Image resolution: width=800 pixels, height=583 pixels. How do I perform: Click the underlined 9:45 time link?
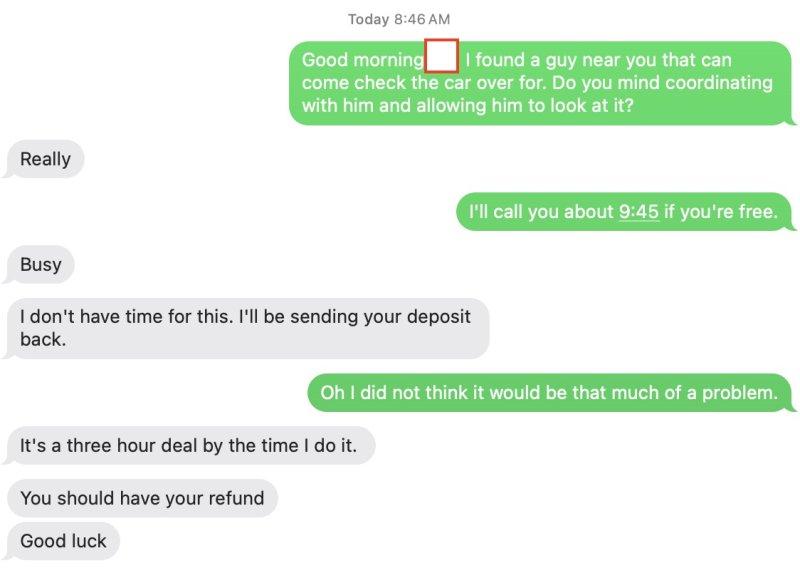coord(639,212)
